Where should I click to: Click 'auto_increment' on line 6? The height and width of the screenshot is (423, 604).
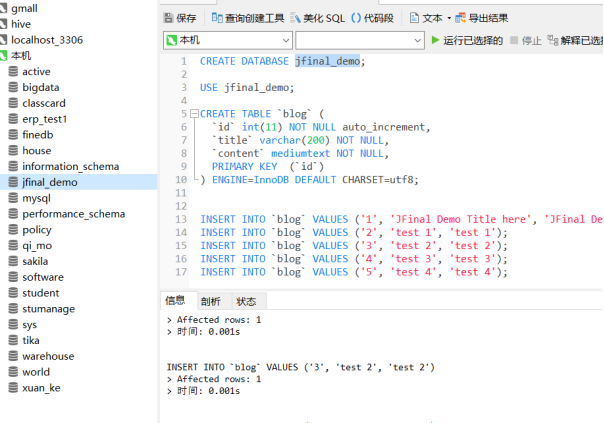(386, 127)
